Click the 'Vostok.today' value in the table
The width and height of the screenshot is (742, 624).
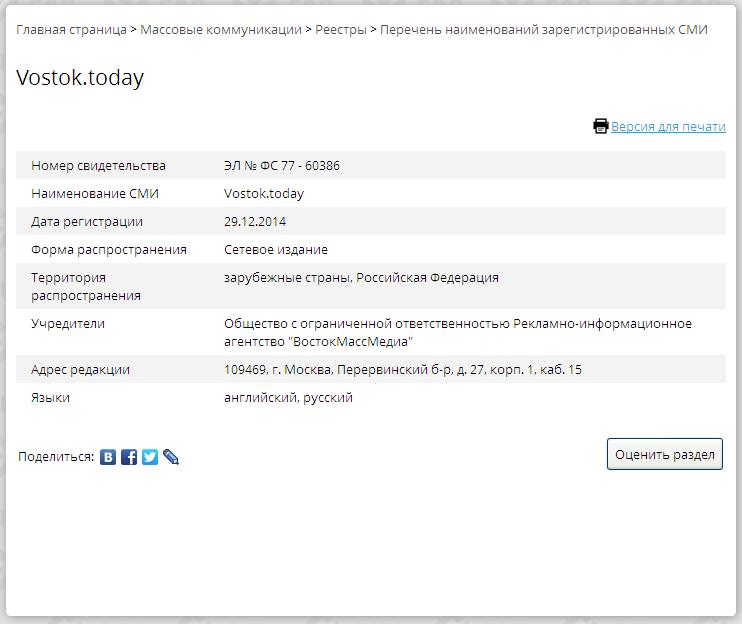263,193
